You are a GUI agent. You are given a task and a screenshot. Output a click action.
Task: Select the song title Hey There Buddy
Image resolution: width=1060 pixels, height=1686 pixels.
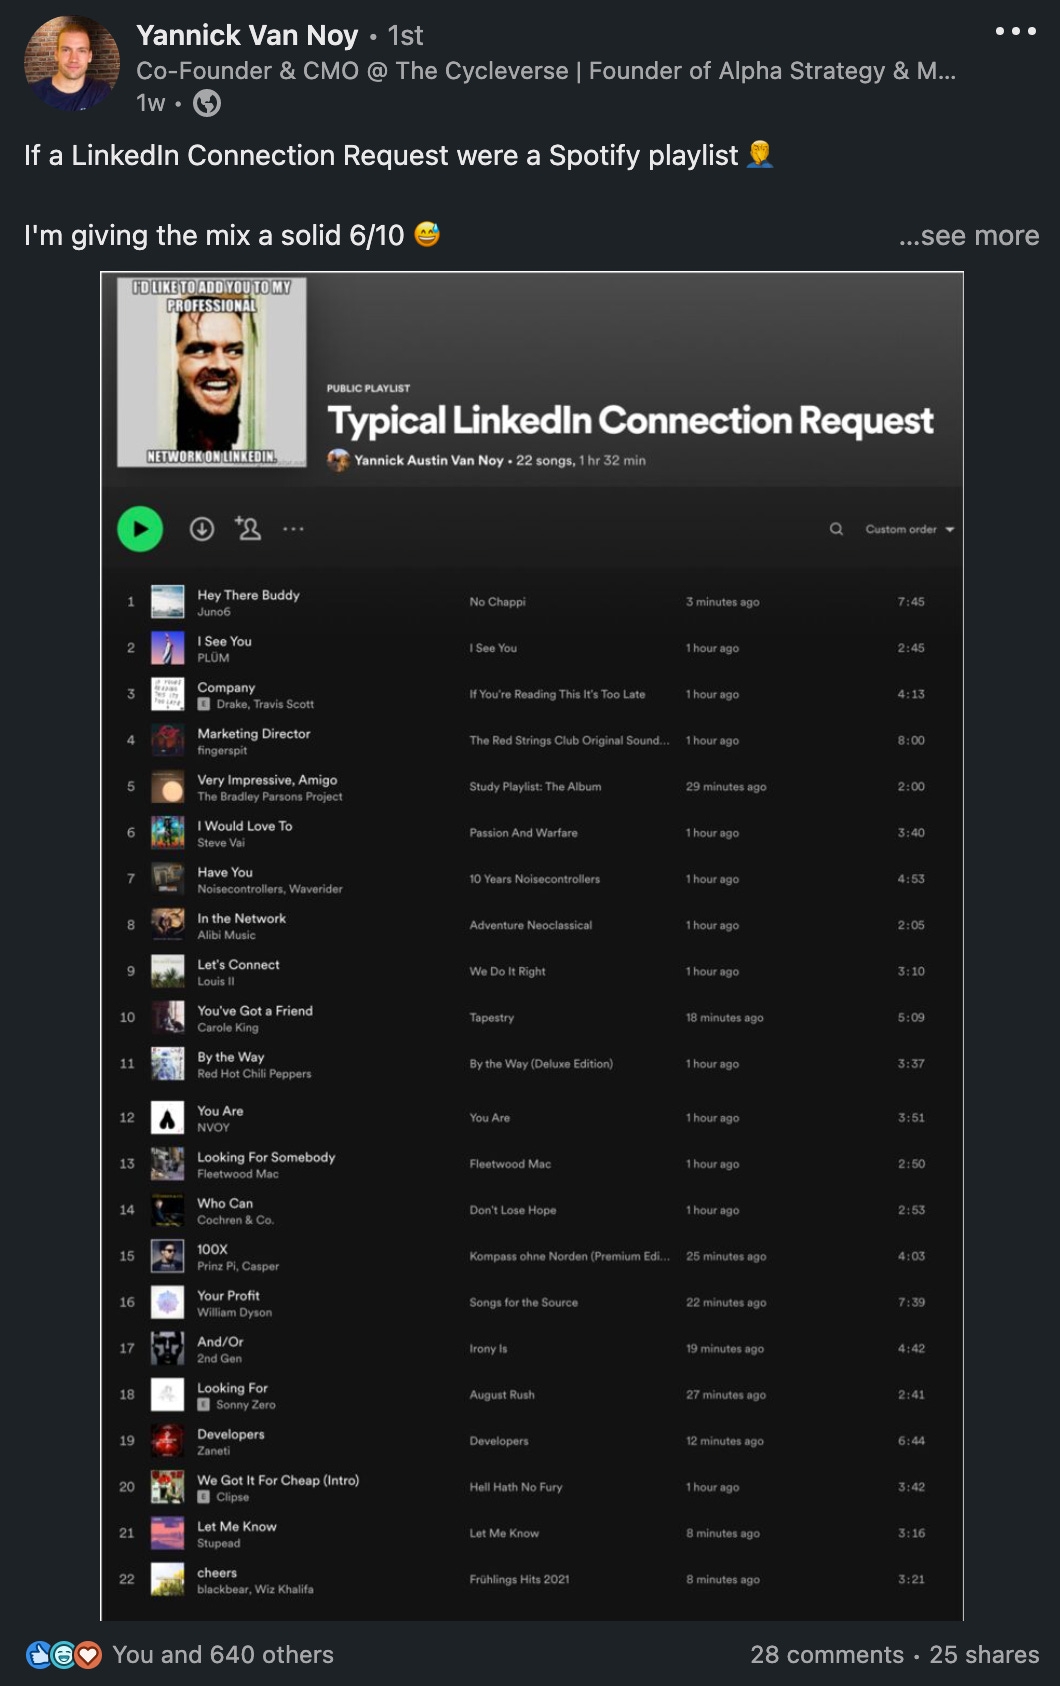(x=248, y=595)
